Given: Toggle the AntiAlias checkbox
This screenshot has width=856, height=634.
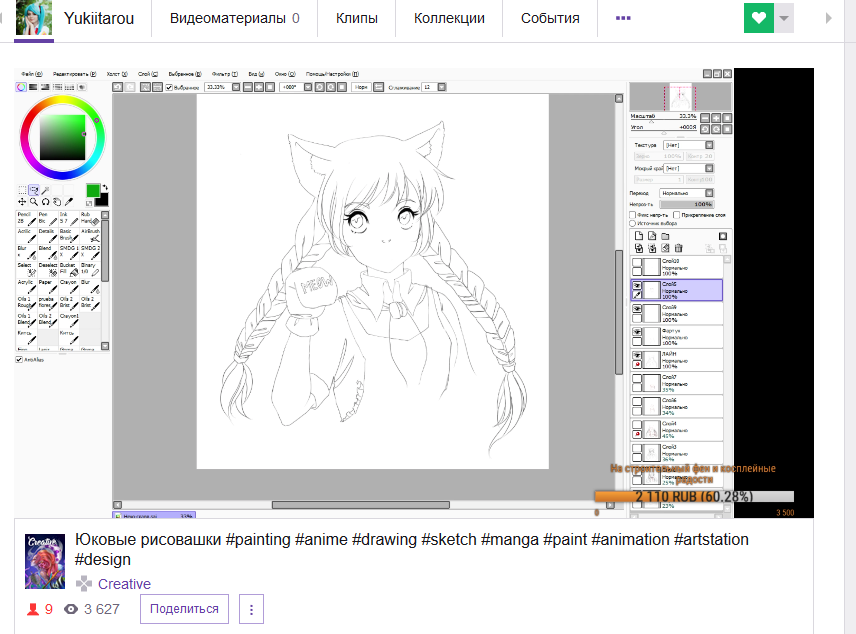Looking at the screenshot, I should point(19,359).
